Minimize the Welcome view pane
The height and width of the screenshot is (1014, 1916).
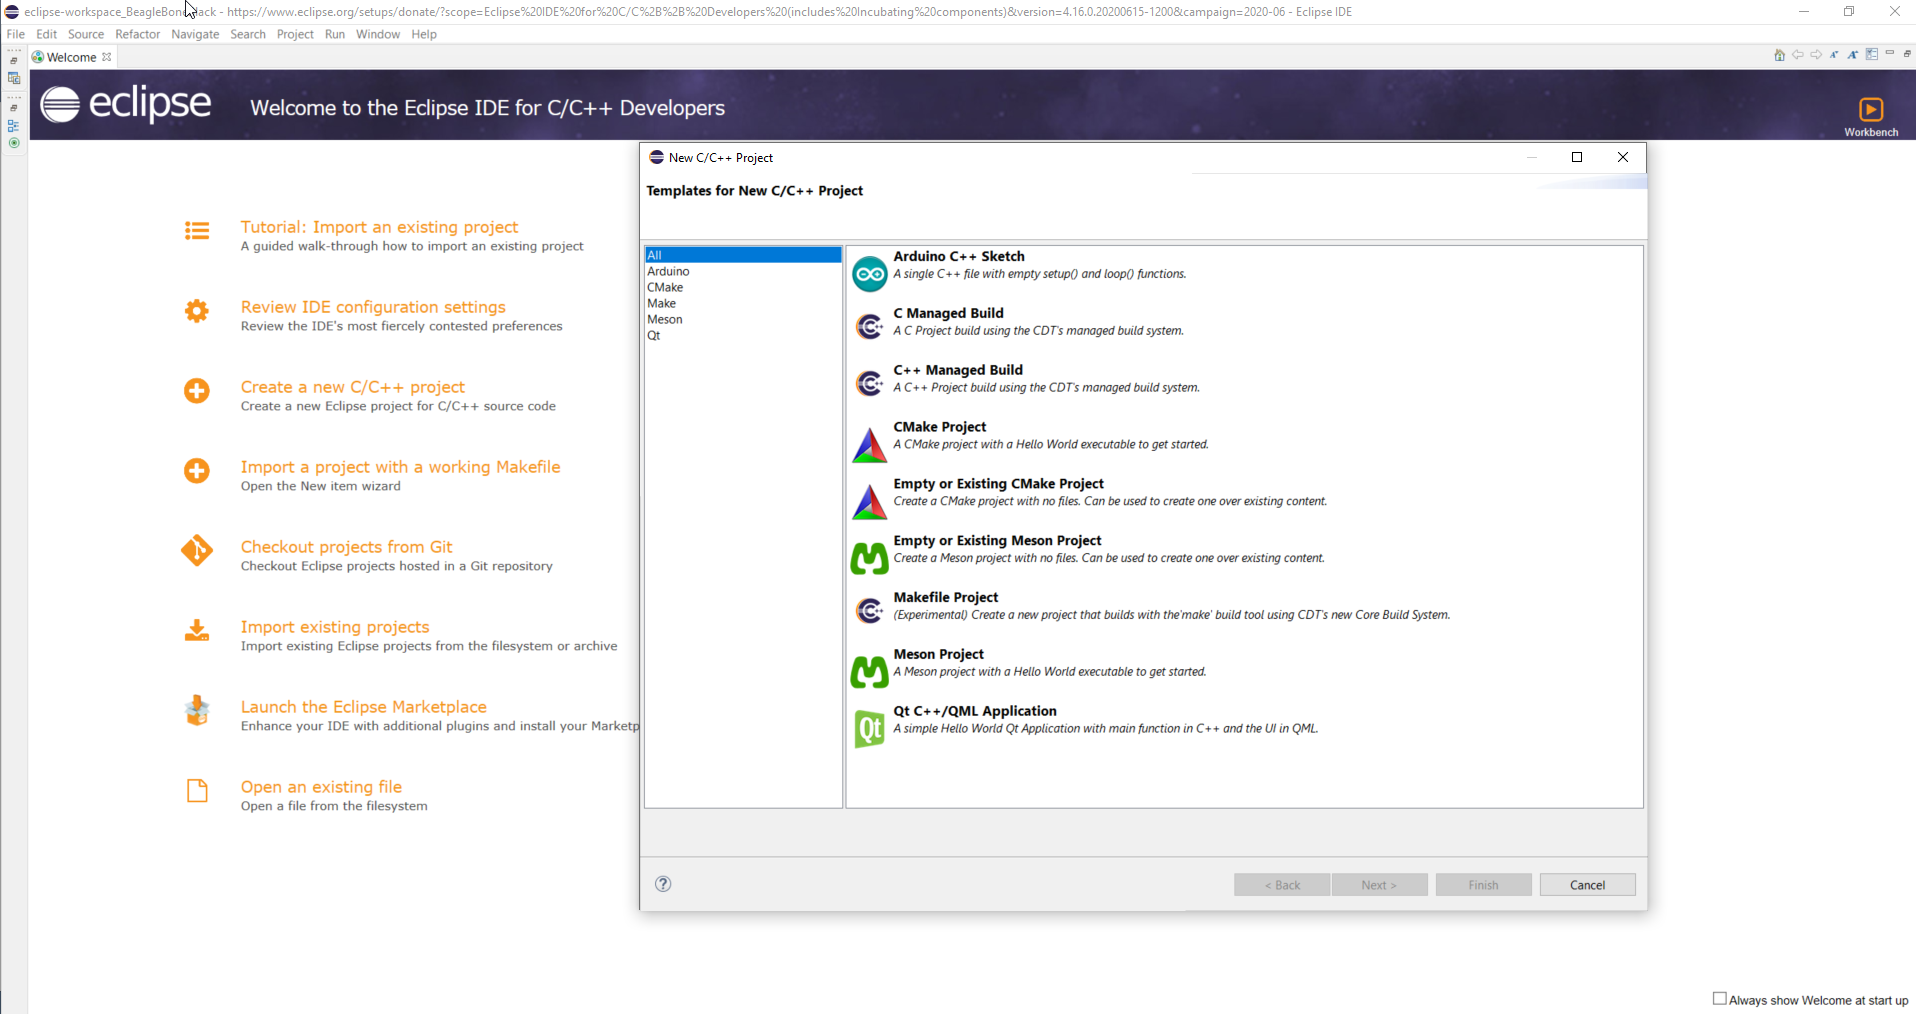click(1890, 54)
